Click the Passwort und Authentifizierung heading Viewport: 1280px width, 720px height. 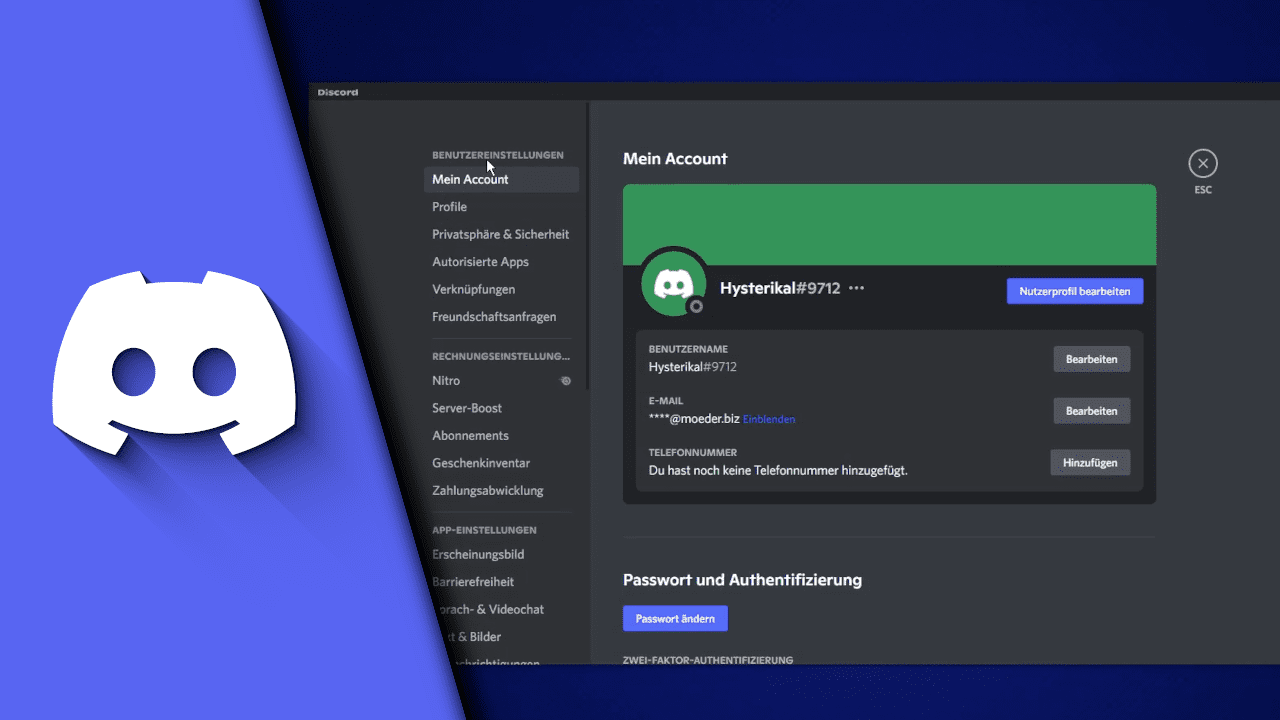[x=742, y=580]
